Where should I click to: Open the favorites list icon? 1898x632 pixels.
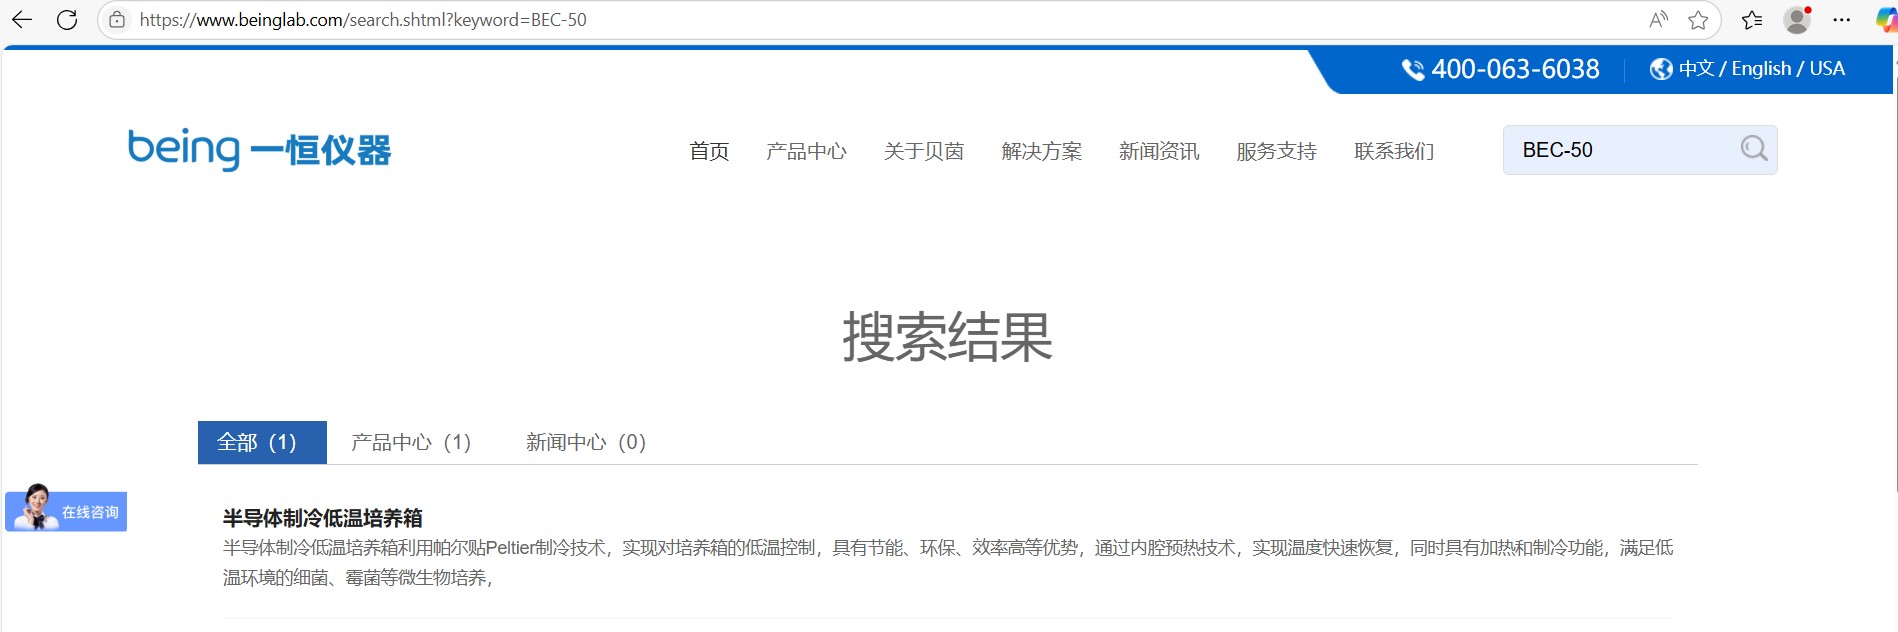[1751, 20]
